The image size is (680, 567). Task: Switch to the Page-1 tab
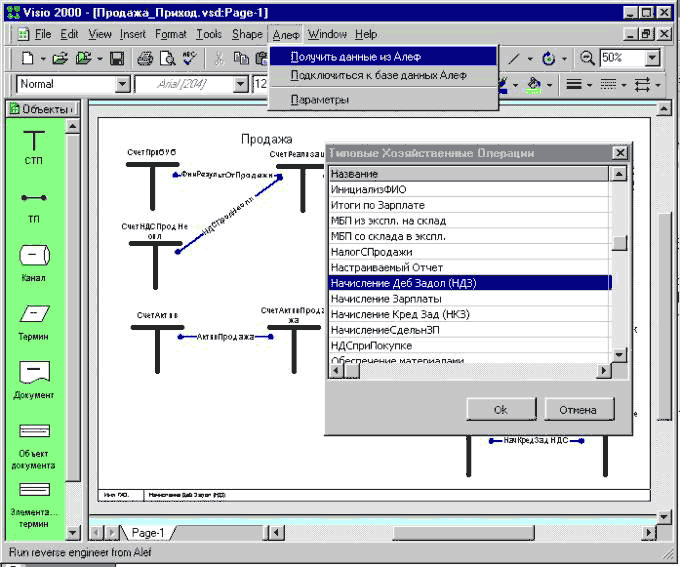[147, 533]
